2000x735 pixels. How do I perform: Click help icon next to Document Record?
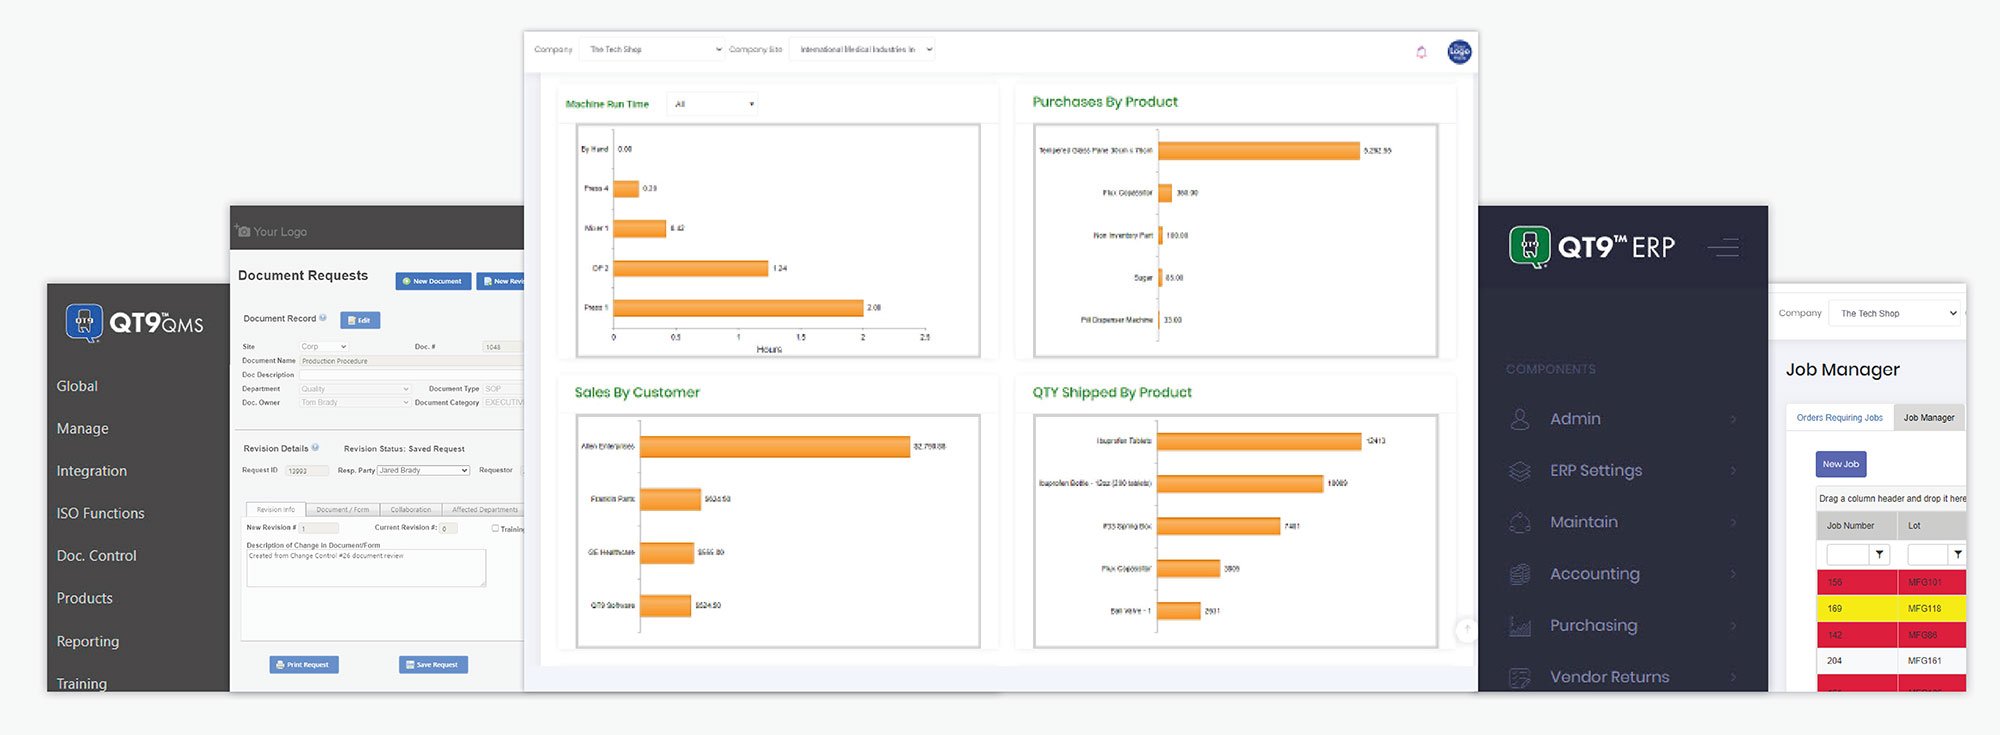pos(323,318)
